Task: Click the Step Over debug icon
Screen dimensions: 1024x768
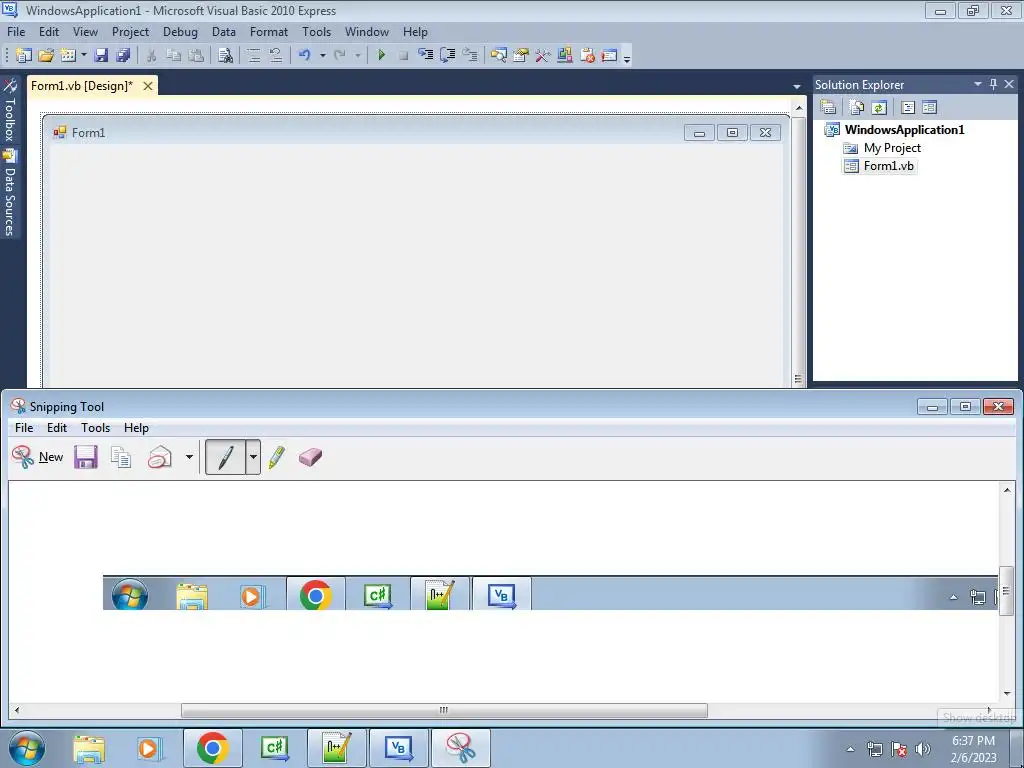Action: click(x=448, y=56)
